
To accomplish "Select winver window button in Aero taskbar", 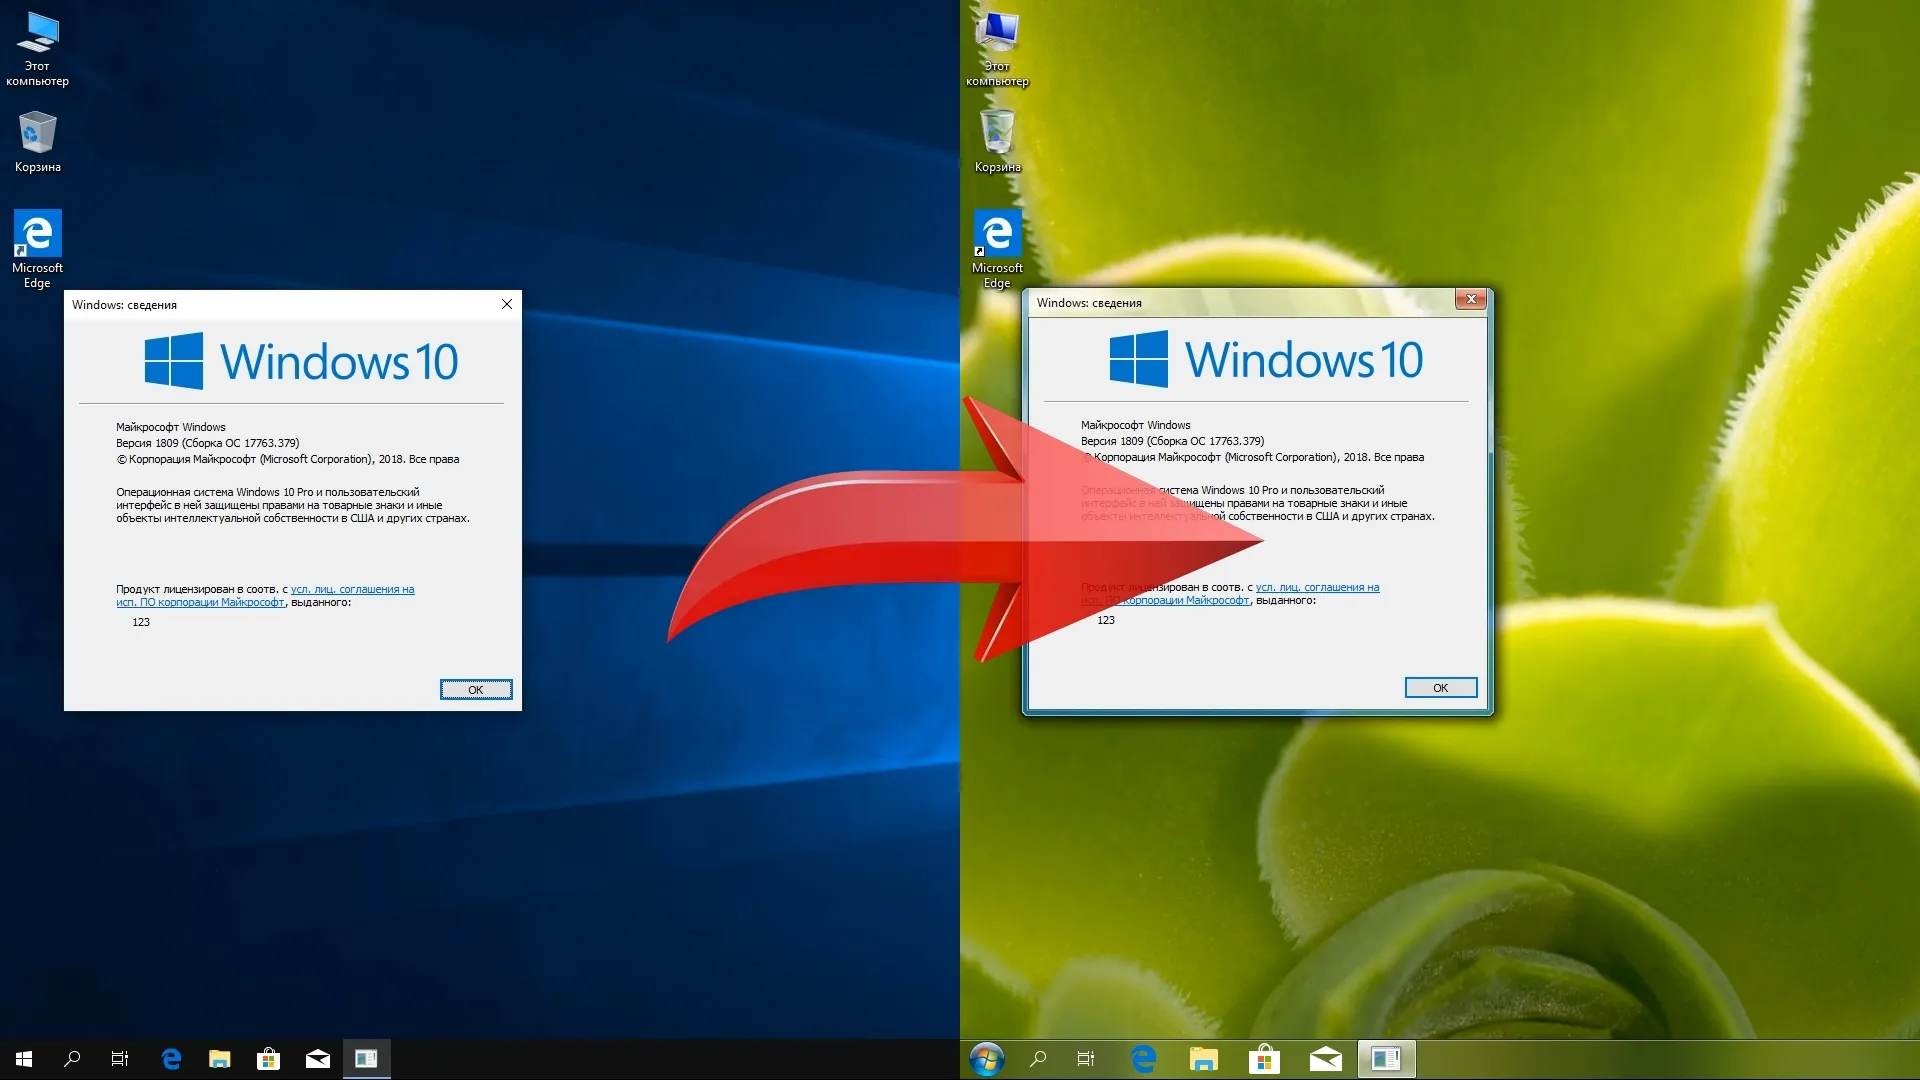I will click(x=1387, y=1058).
